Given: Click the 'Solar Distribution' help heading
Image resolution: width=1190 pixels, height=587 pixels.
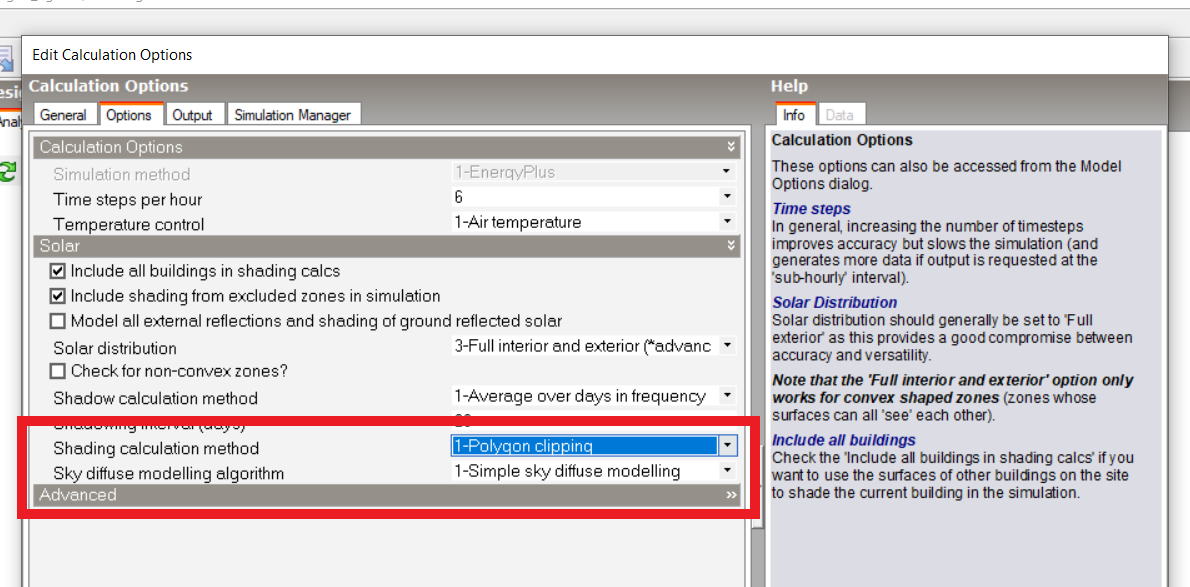Looking at the screenshot, I should click(x=835, y=302).
